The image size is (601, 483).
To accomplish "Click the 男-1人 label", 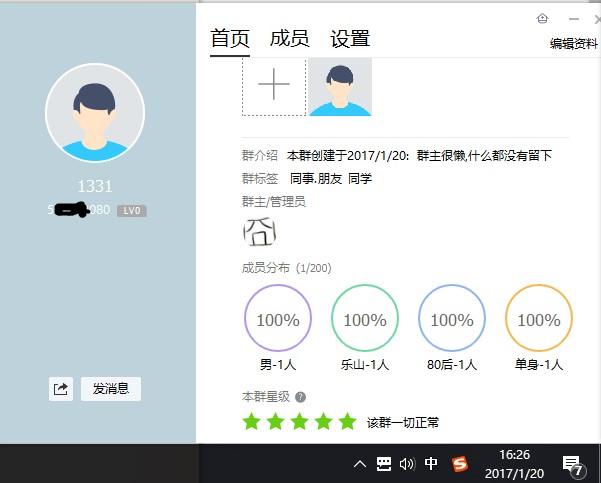I will point(278,365).
